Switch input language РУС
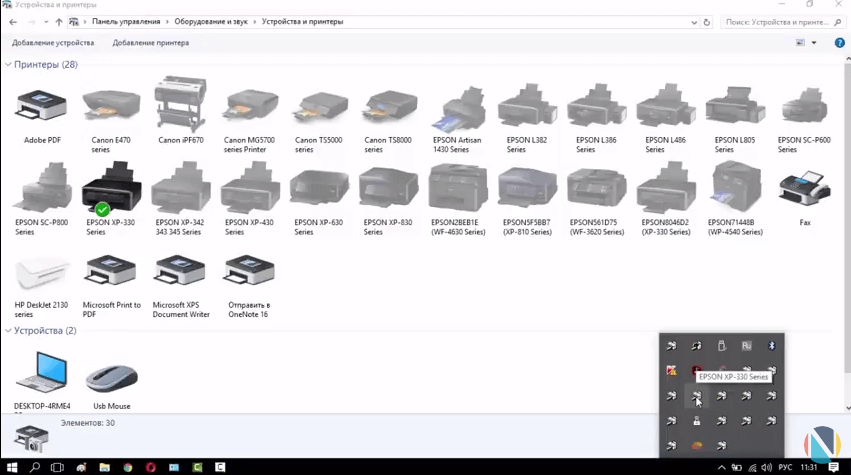Viewport: 851px width, 475px height. [x=785, y=467]
